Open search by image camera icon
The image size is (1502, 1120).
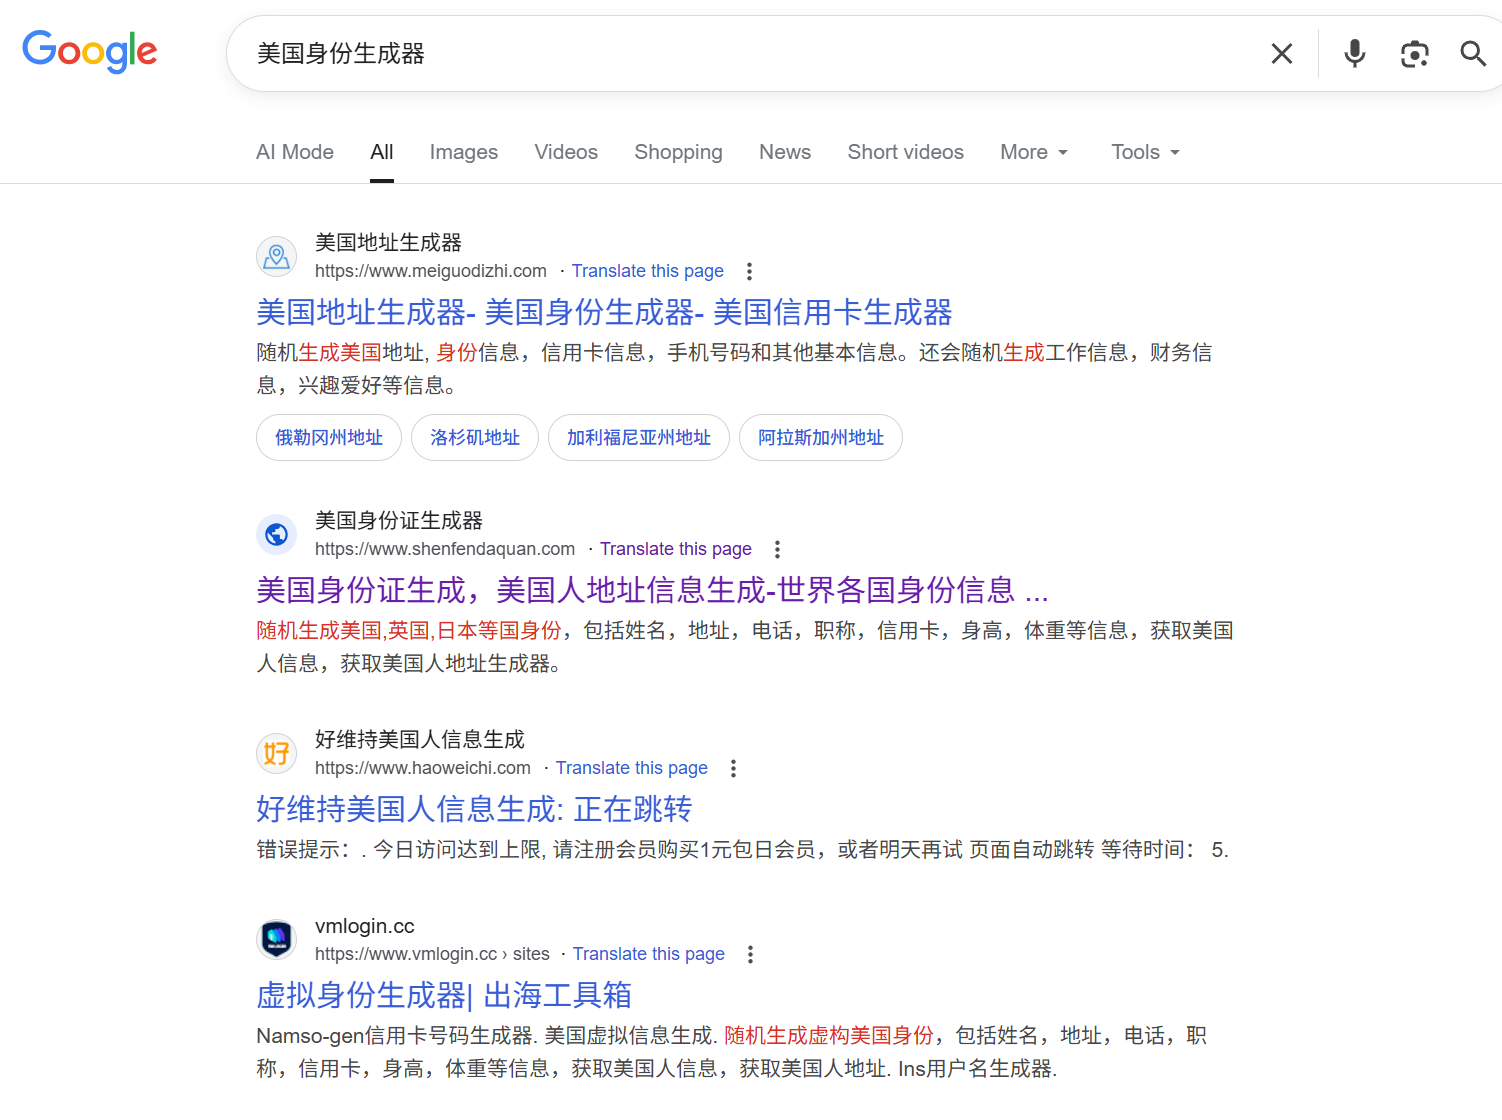pos(1414,53)
